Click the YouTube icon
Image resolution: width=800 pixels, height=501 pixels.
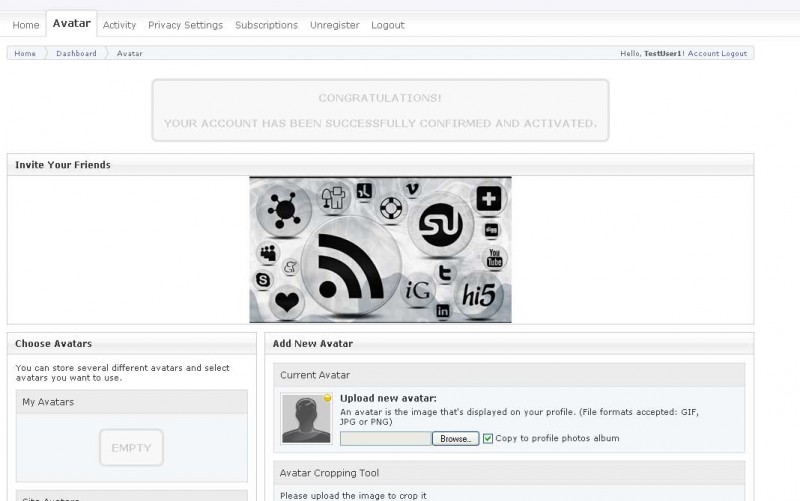click(x=494, y=258)
